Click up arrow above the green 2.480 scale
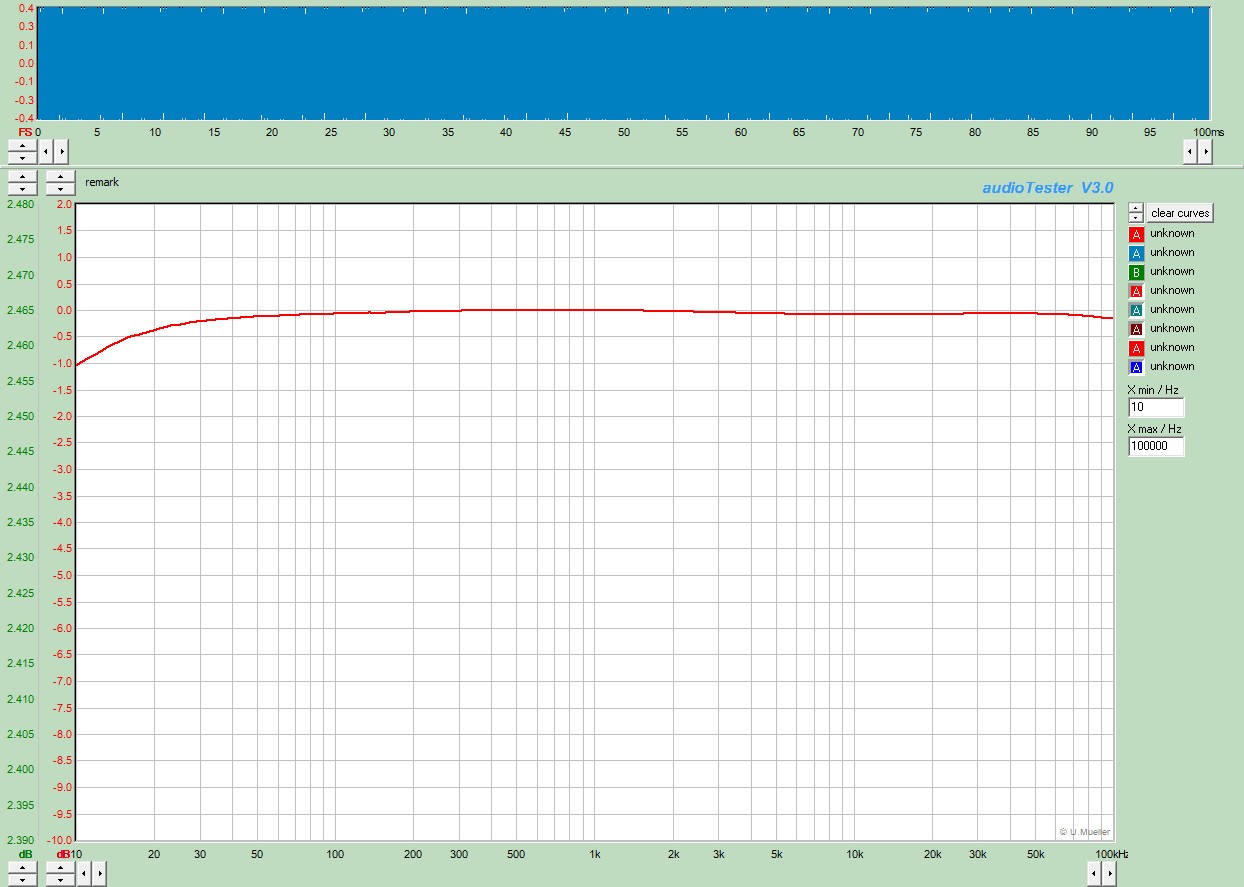 (22, 177)
